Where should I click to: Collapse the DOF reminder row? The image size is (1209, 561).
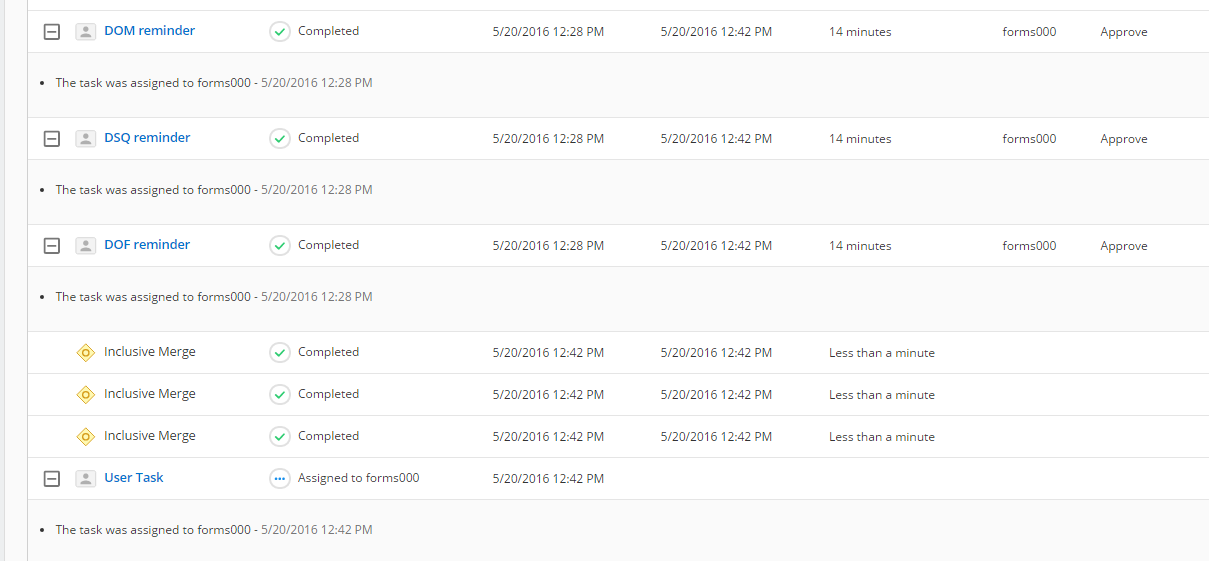coord(52,246)
